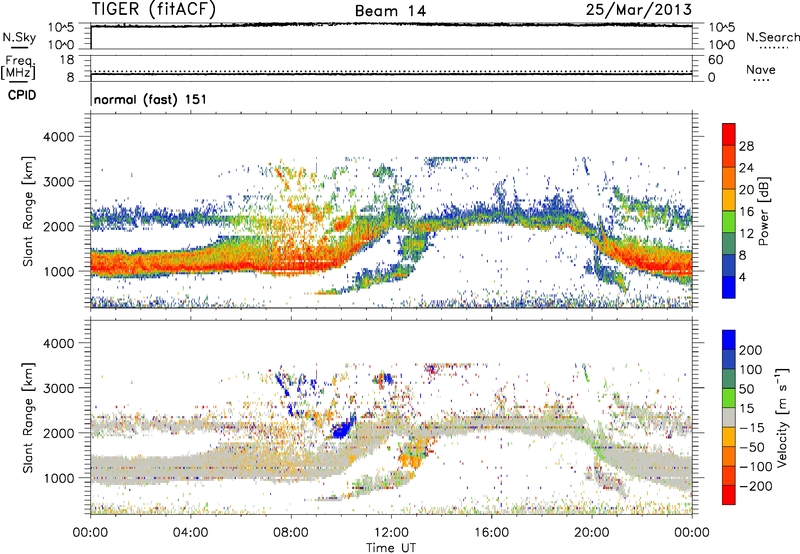800x554 pixels.
Task: Click the 'TIGER (fitACF)' title text
Action: (154, 9)
